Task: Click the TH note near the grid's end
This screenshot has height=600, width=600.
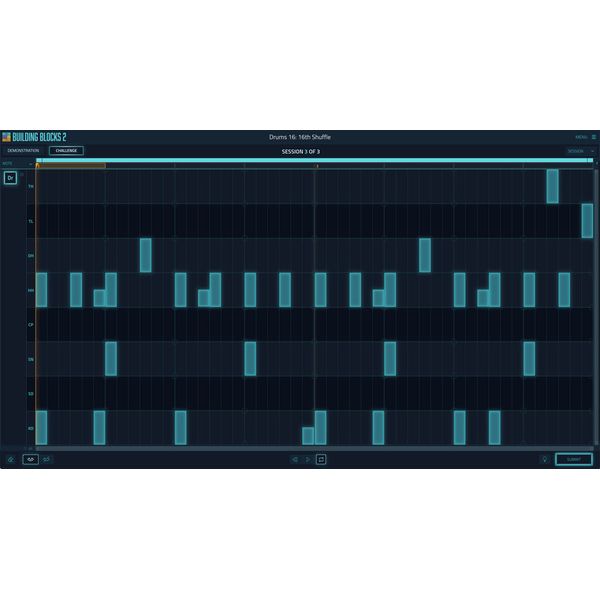Action: [552, 186]
